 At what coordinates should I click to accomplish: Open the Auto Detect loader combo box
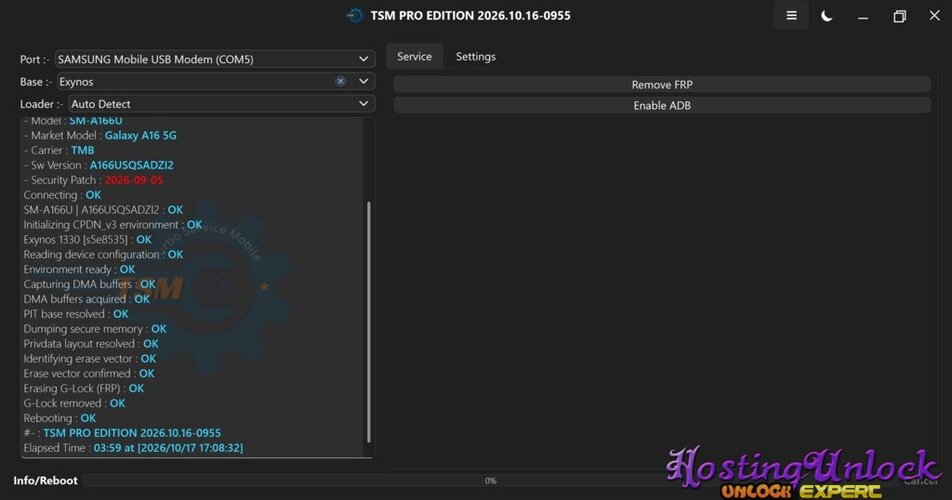[x=222, y=104]
